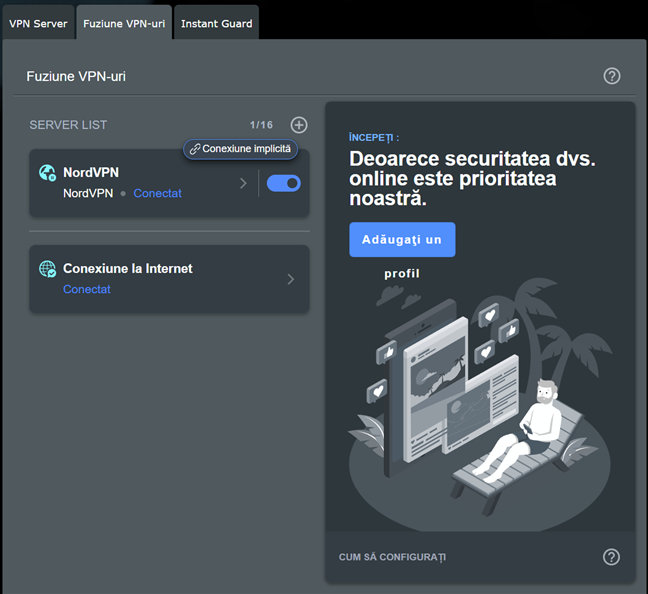The height and width of the screenshot is (594, 648).
Task: Open the Instant Guard tab
Action: pyautogui.click(x=216, y=23)
